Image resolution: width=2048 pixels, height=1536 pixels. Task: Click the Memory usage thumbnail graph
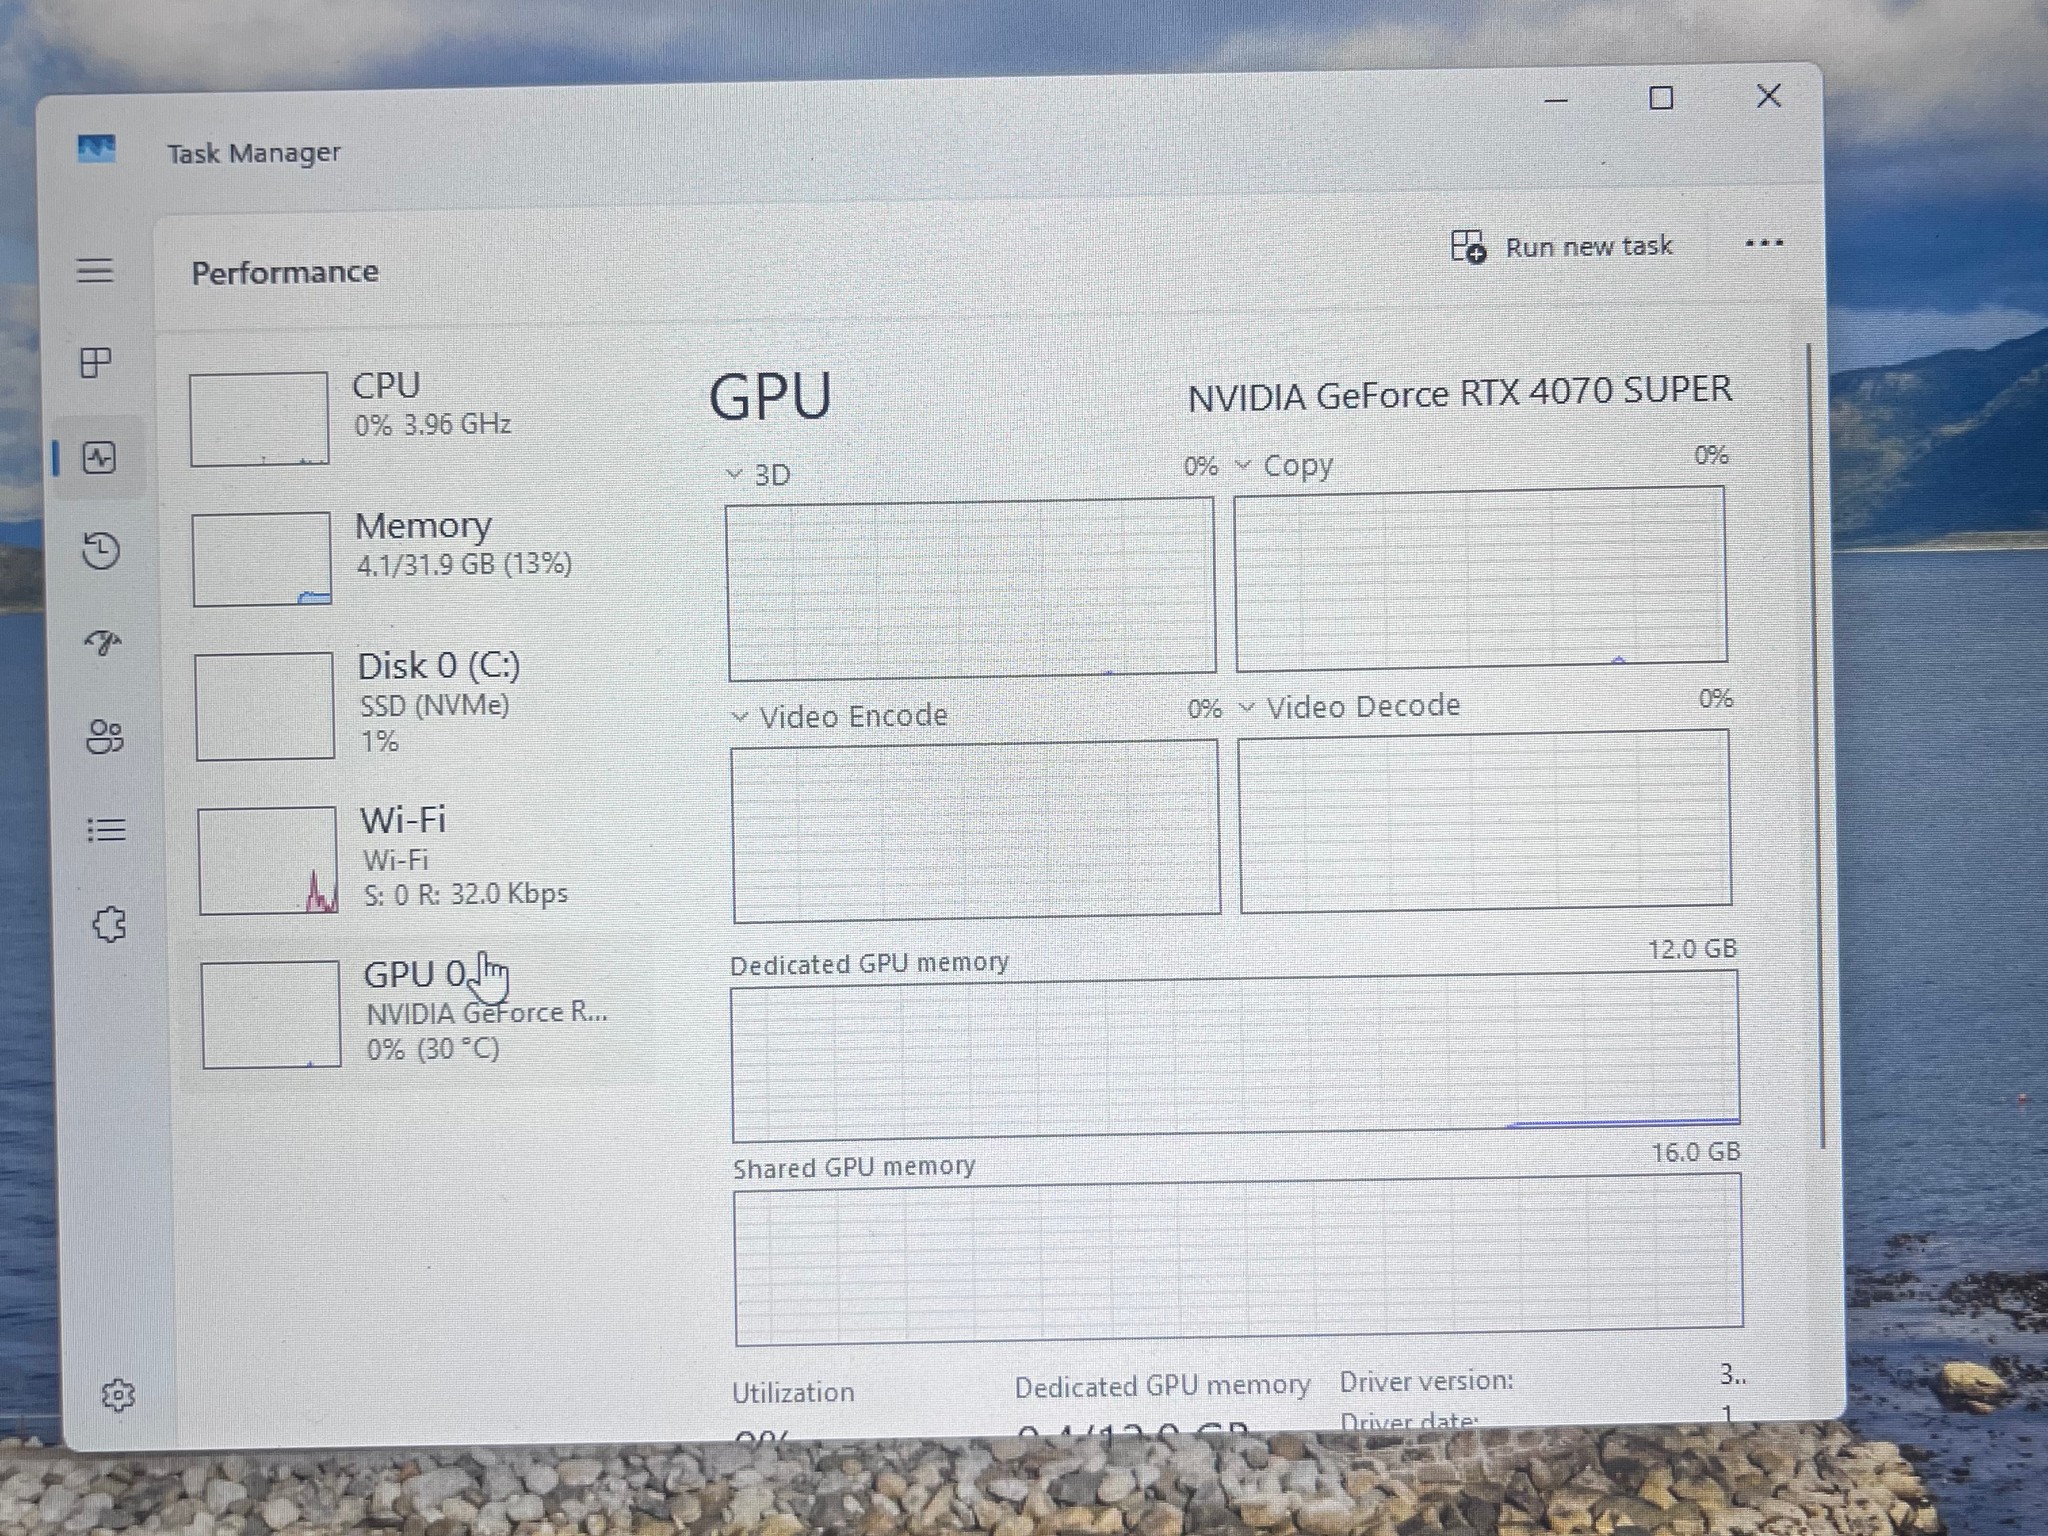(x=261, y=559)
